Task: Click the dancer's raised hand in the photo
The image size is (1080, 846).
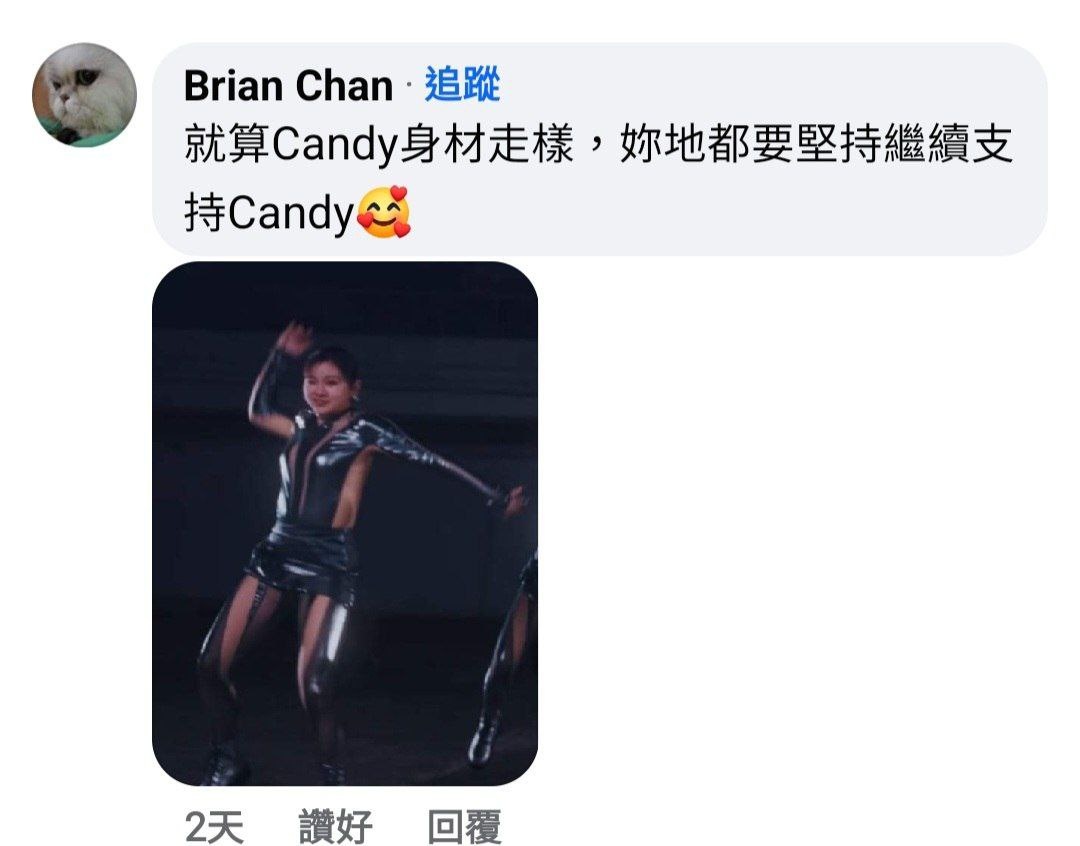Action: (x=294, y=338)
